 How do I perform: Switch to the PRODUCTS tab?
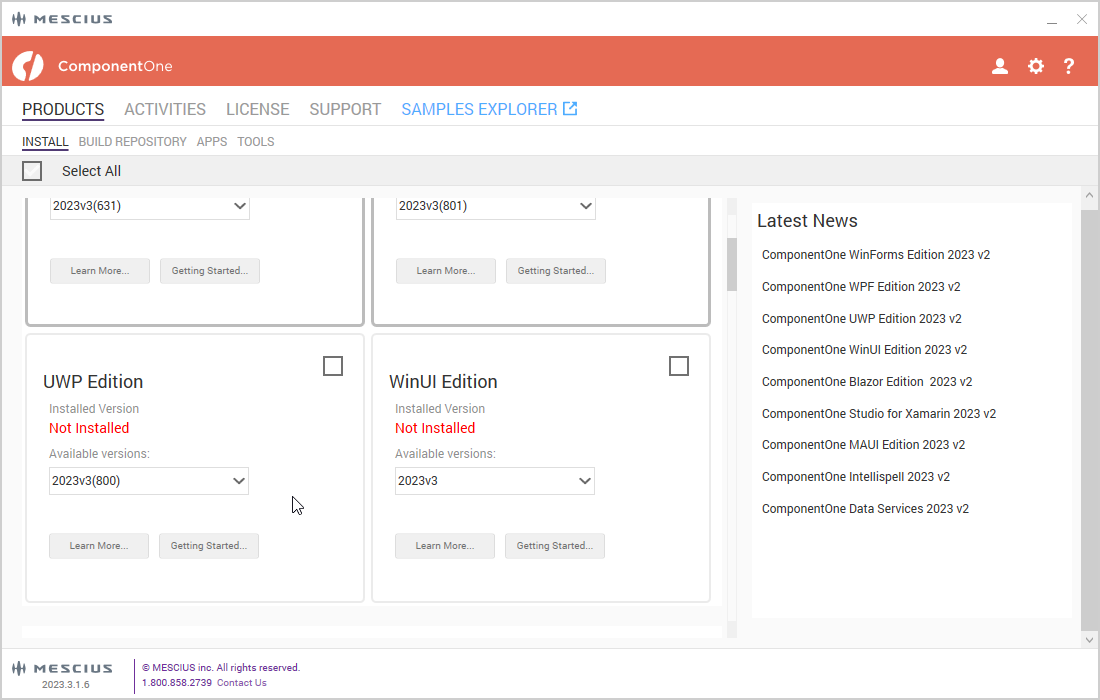point(63,109)
